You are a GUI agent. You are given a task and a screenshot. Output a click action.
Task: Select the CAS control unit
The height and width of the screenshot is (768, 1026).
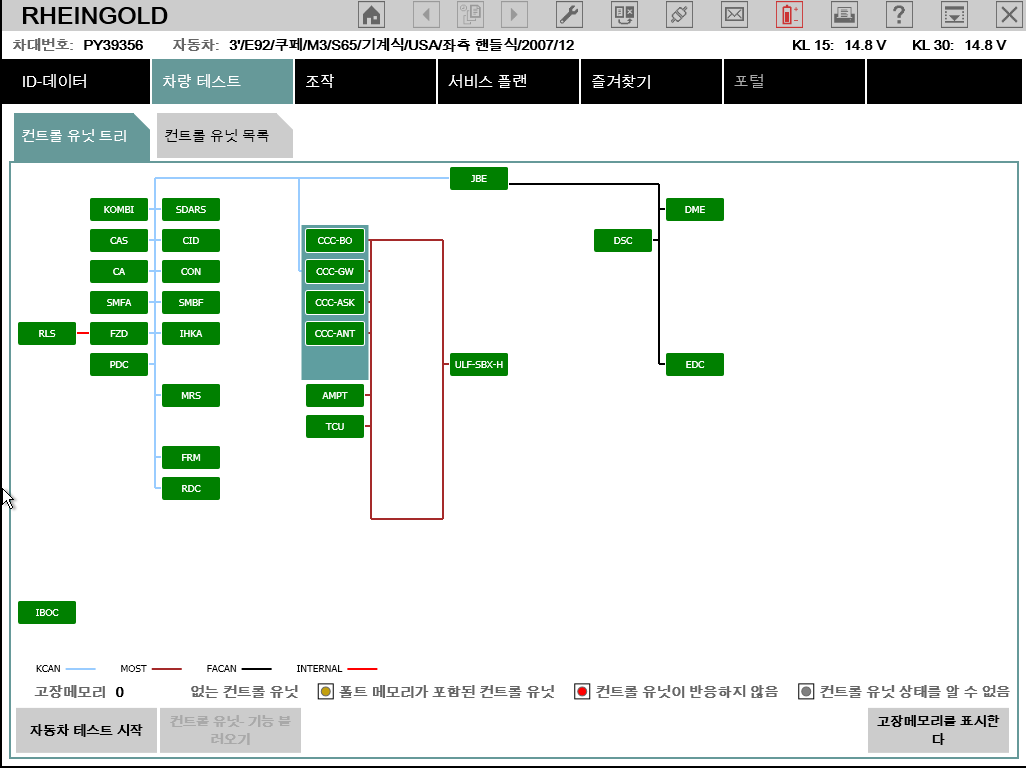click(x=119, y=241)
